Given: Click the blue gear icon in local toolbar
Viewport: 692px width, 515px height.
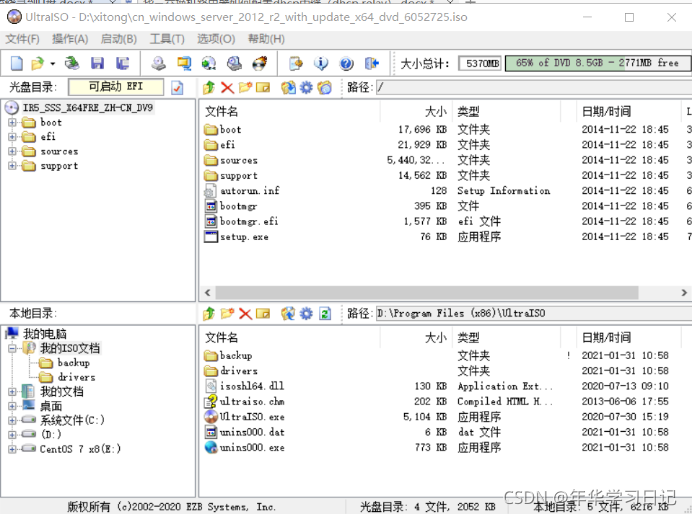Looking at the screenshot, I should [x=306, y=313].
